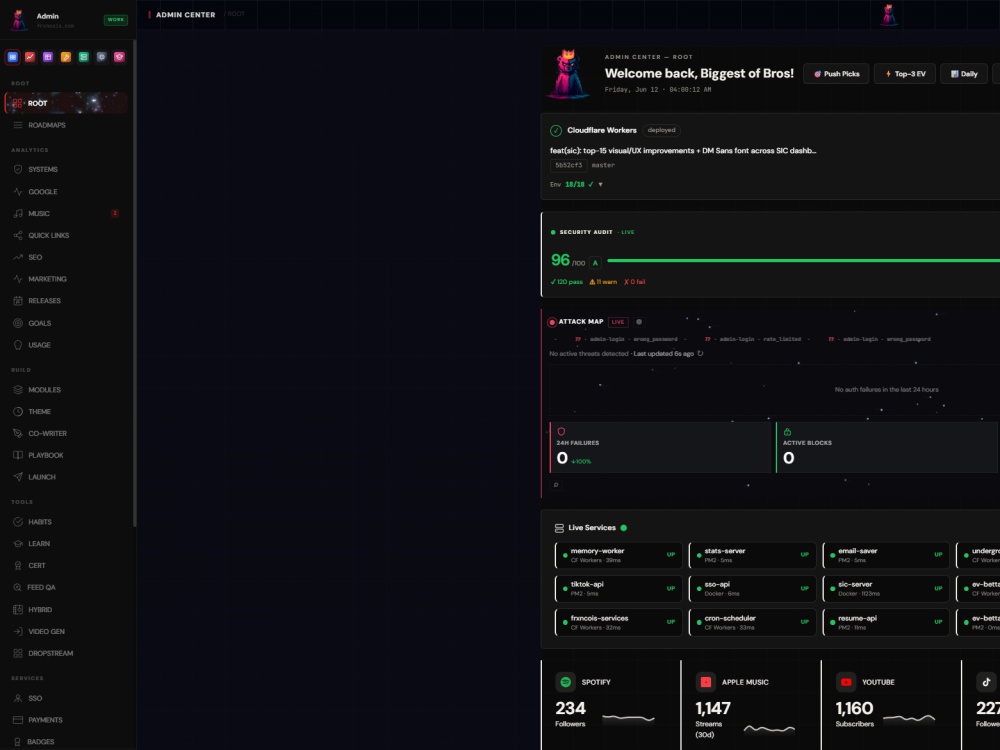Click the Admin avatar in the sidebar header
This screenshot has width=1000, height=750.
click(19, 20)
